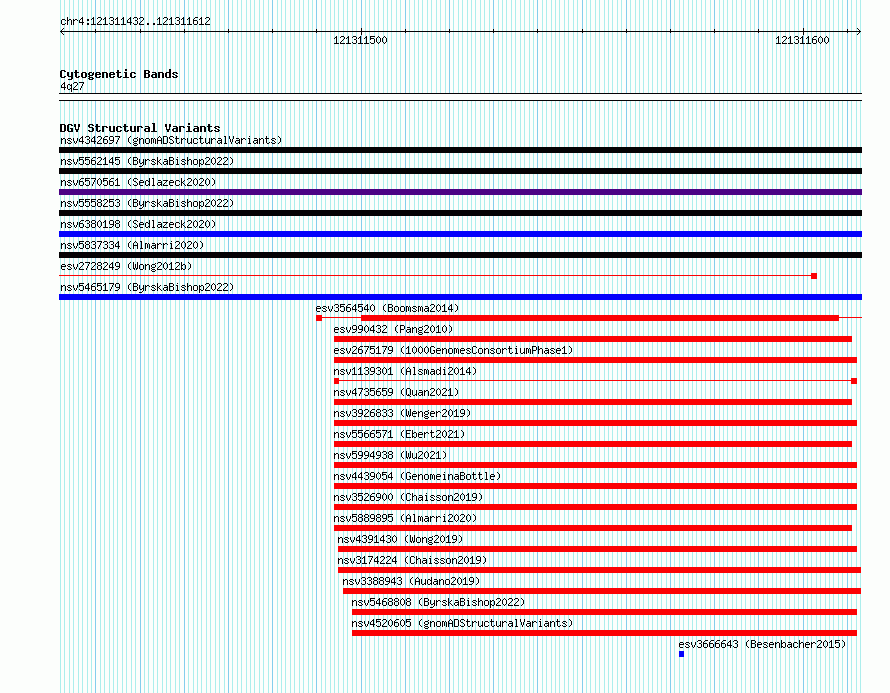Click the small blue block of esv3666643
The height and width of the screenshot is (693, 890).
coord(682,654)
